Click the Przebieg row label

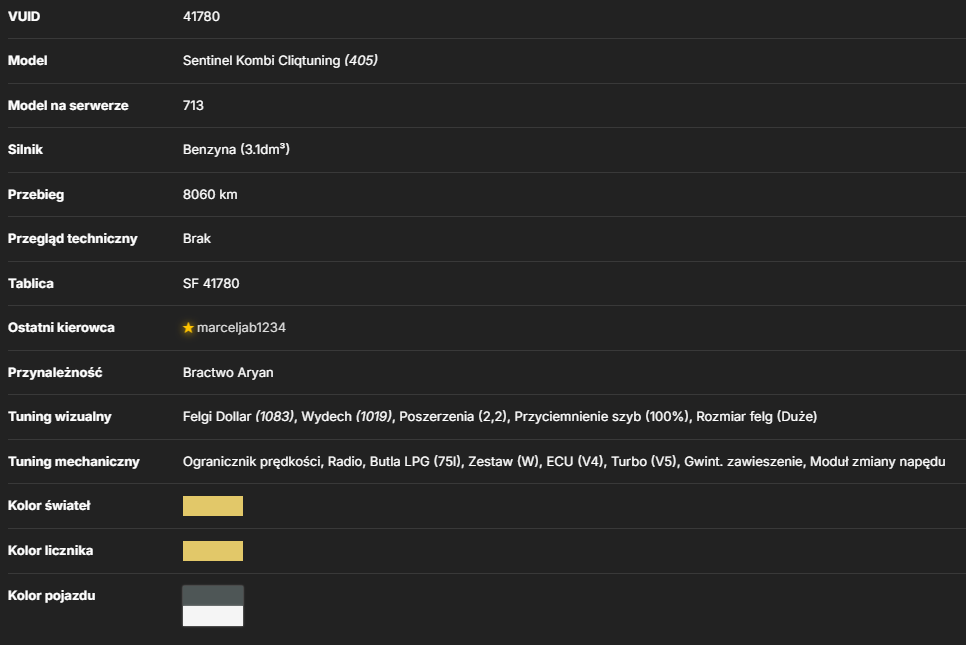coord(36,195)
